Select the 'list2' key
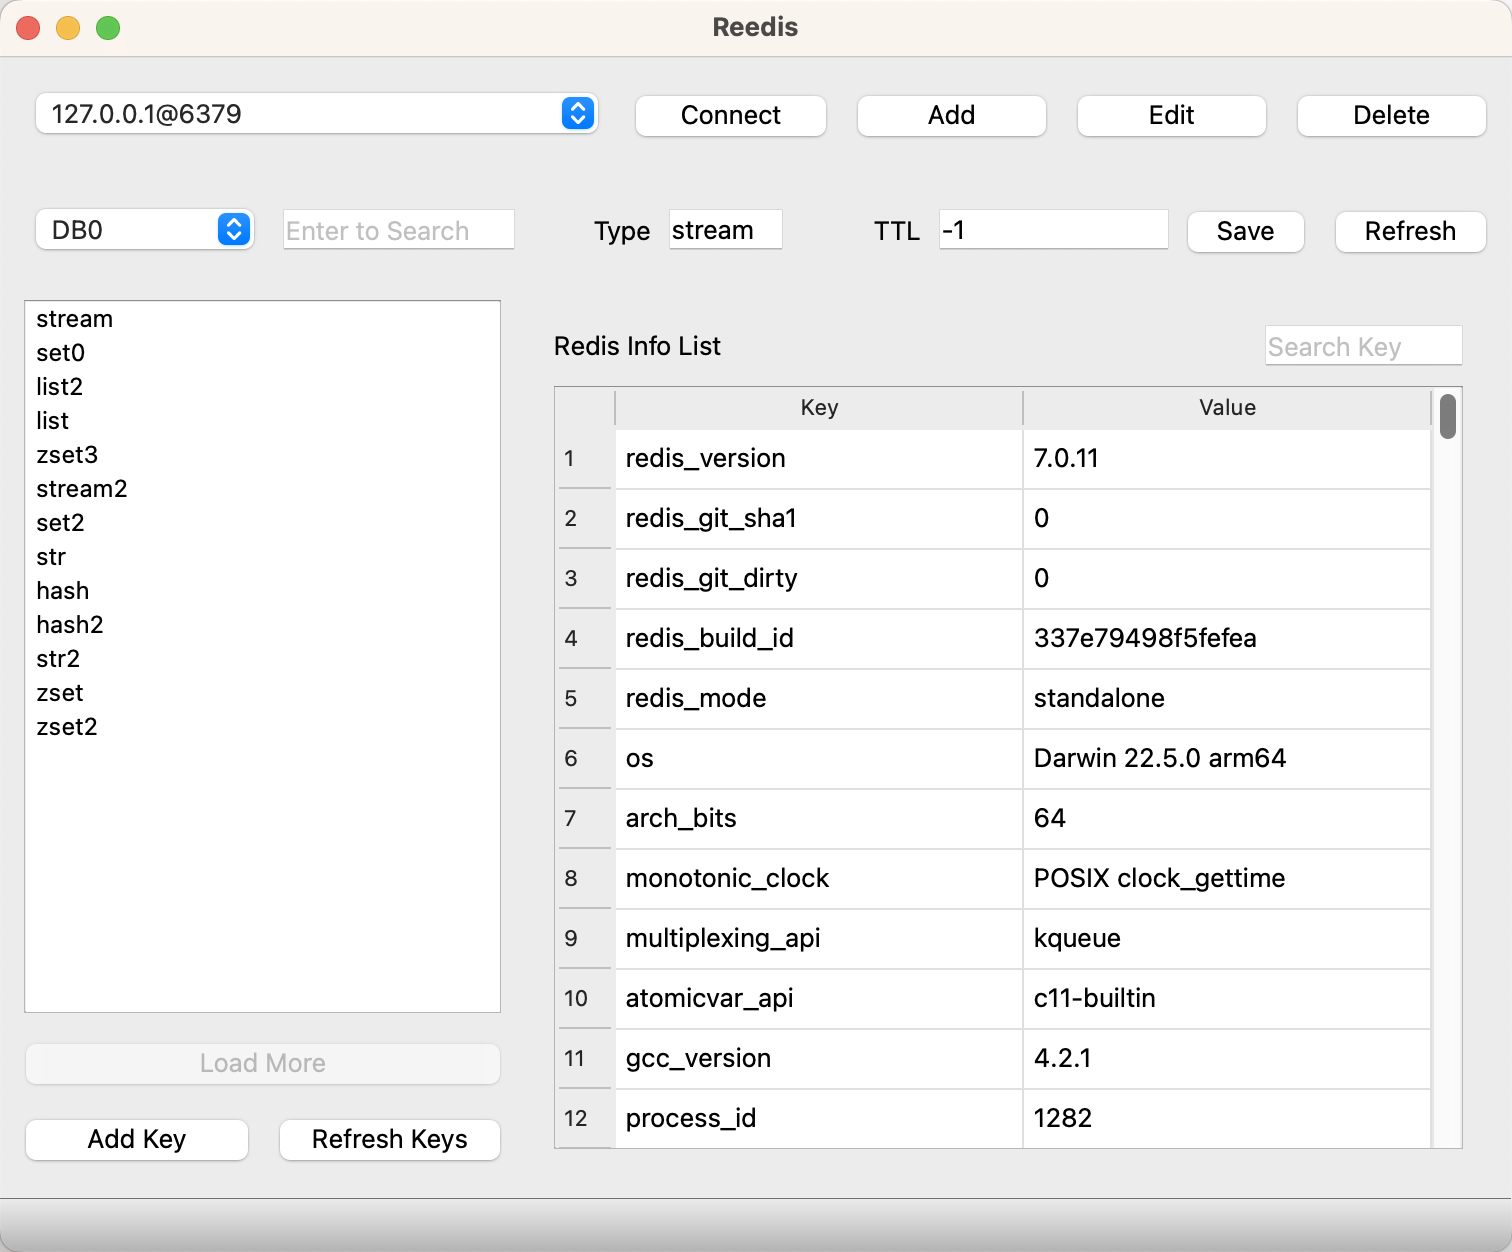 point(262,387)
